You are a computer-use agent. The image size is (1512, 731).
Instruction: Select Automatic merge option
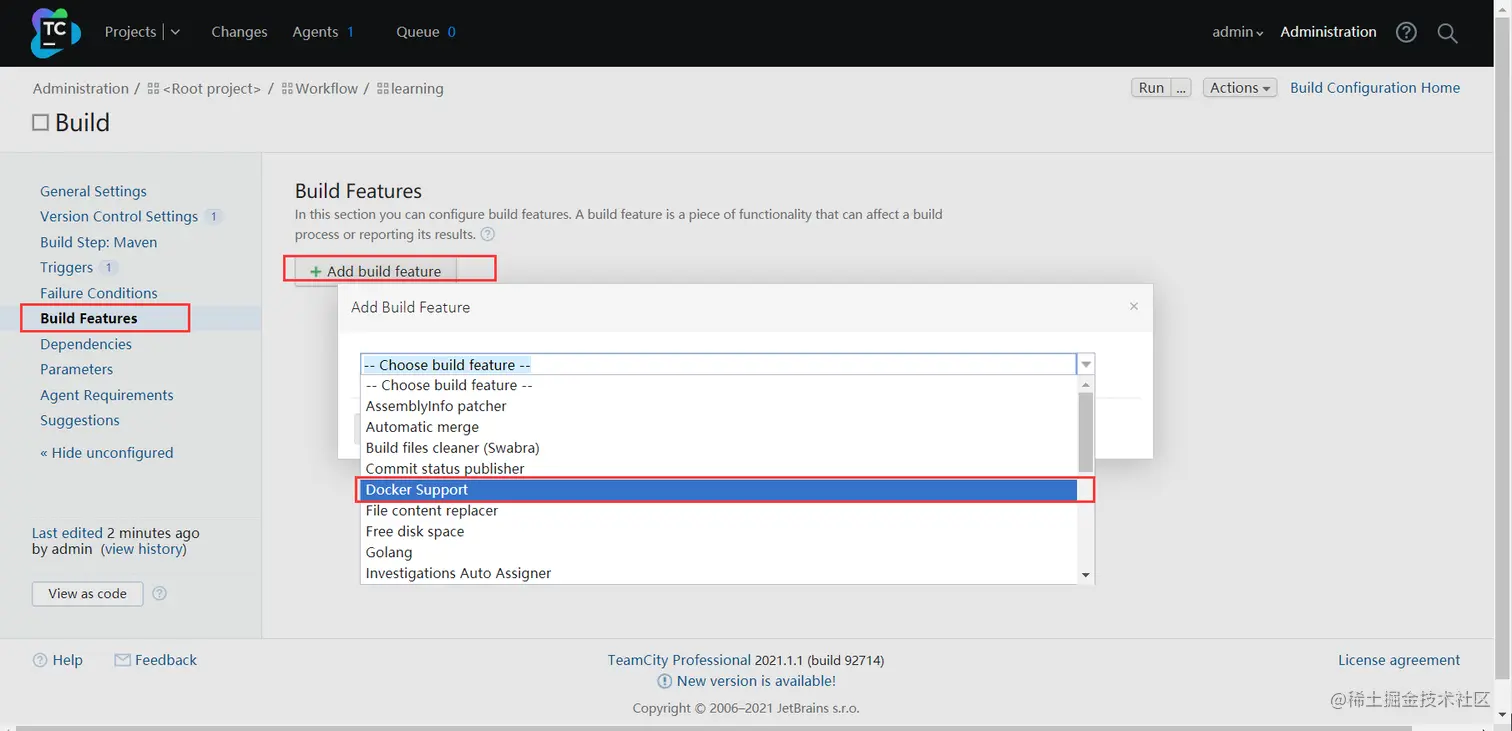pyautogui.click(x=718, y=427)
